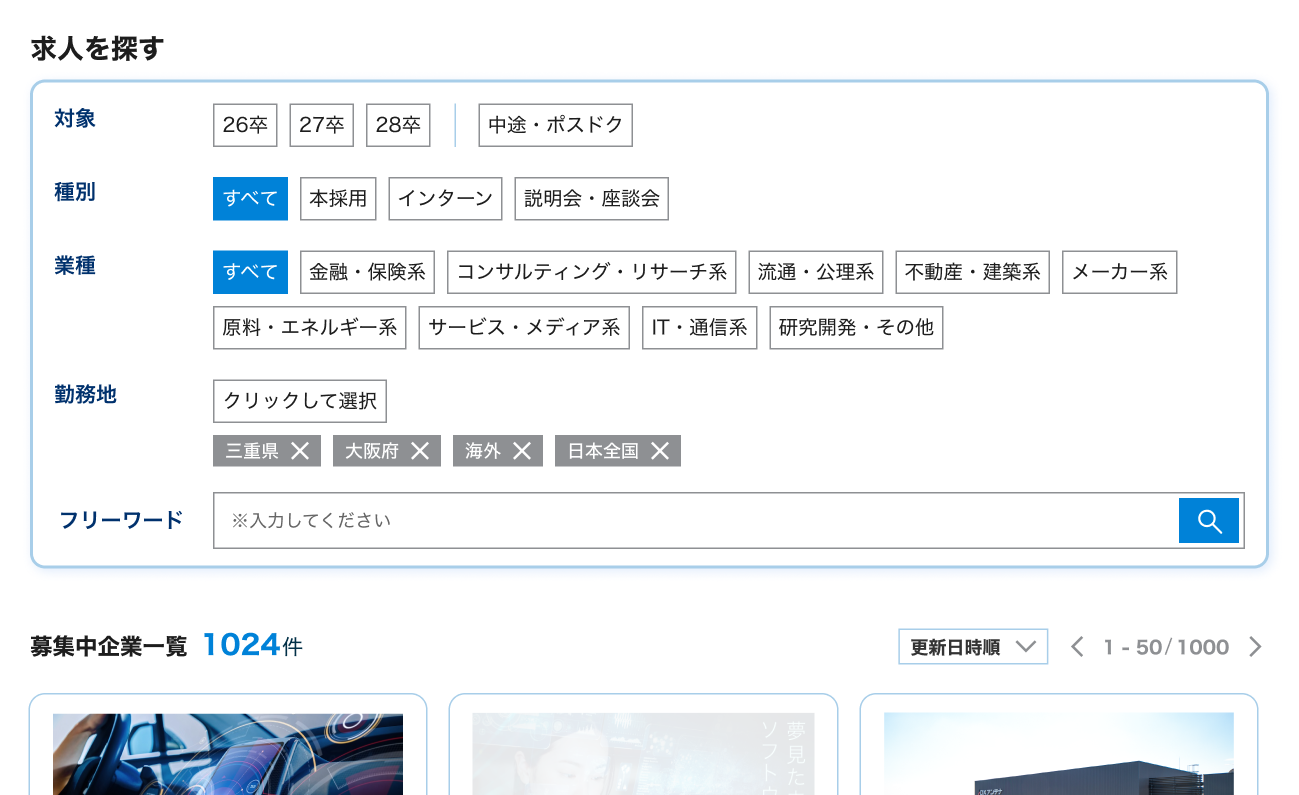Click the blue magnifying glass search icon
Viewport: 1299px width, 795px height.
[x=1209, y=520]
